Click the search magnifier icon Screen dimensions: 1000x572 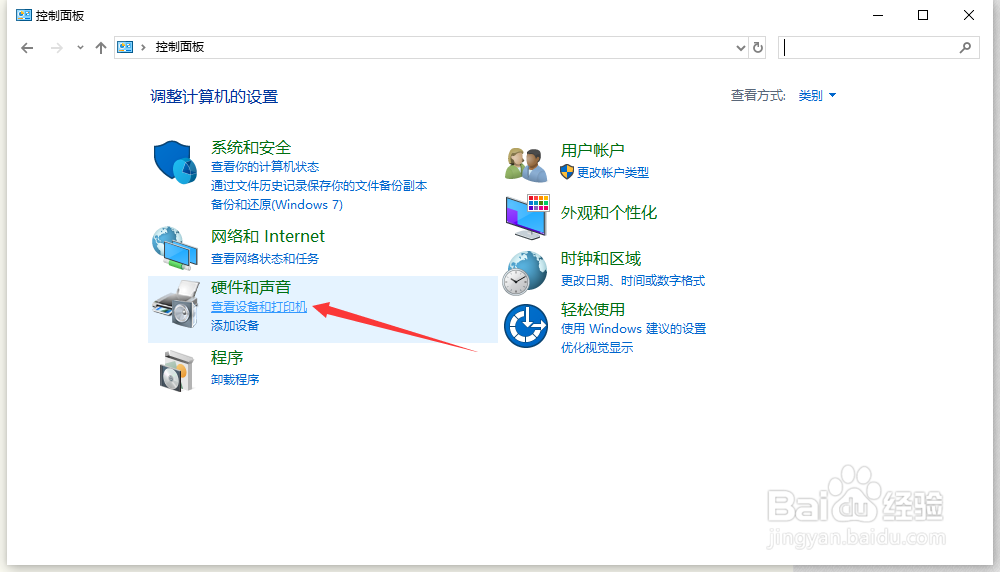[966, 47]
